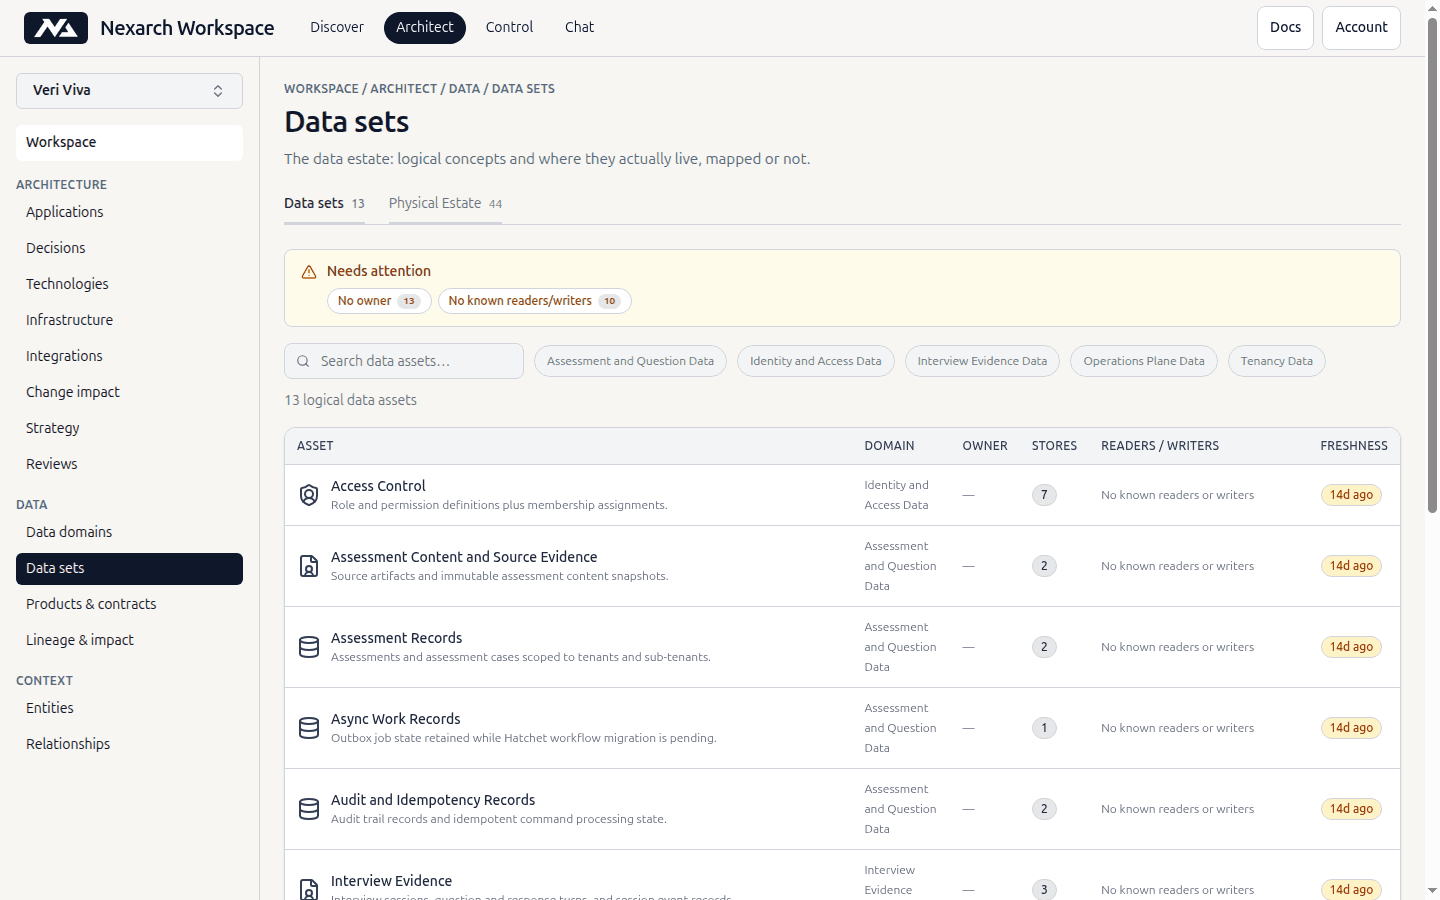Screen dimensions: 1440x900
Task: Open Products & contracts
Action: coord(129,604)
